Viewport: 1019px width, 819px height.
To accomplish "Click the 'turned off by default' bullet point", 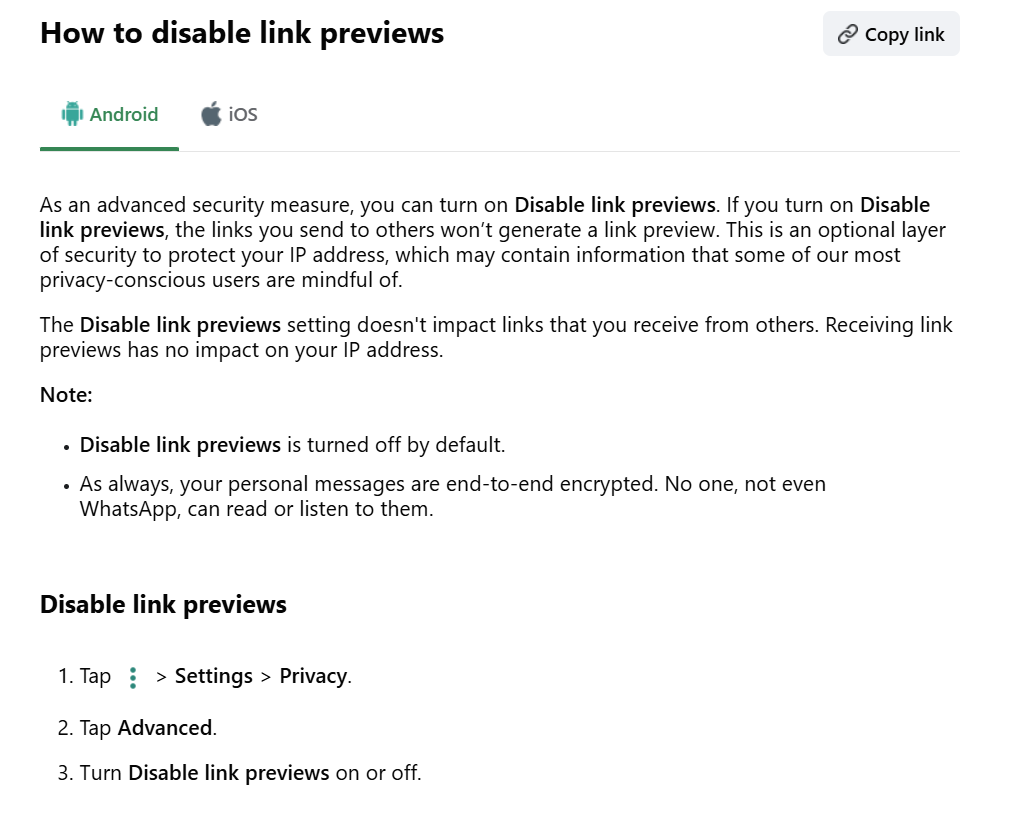I will [292, 445].
